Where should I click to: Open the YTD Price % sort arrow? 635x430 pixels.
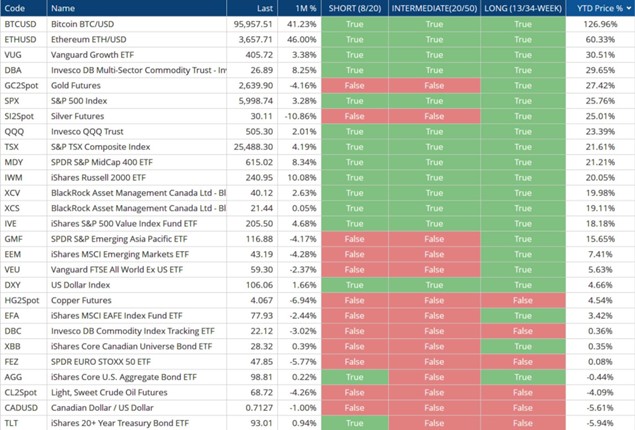point(628,8)
